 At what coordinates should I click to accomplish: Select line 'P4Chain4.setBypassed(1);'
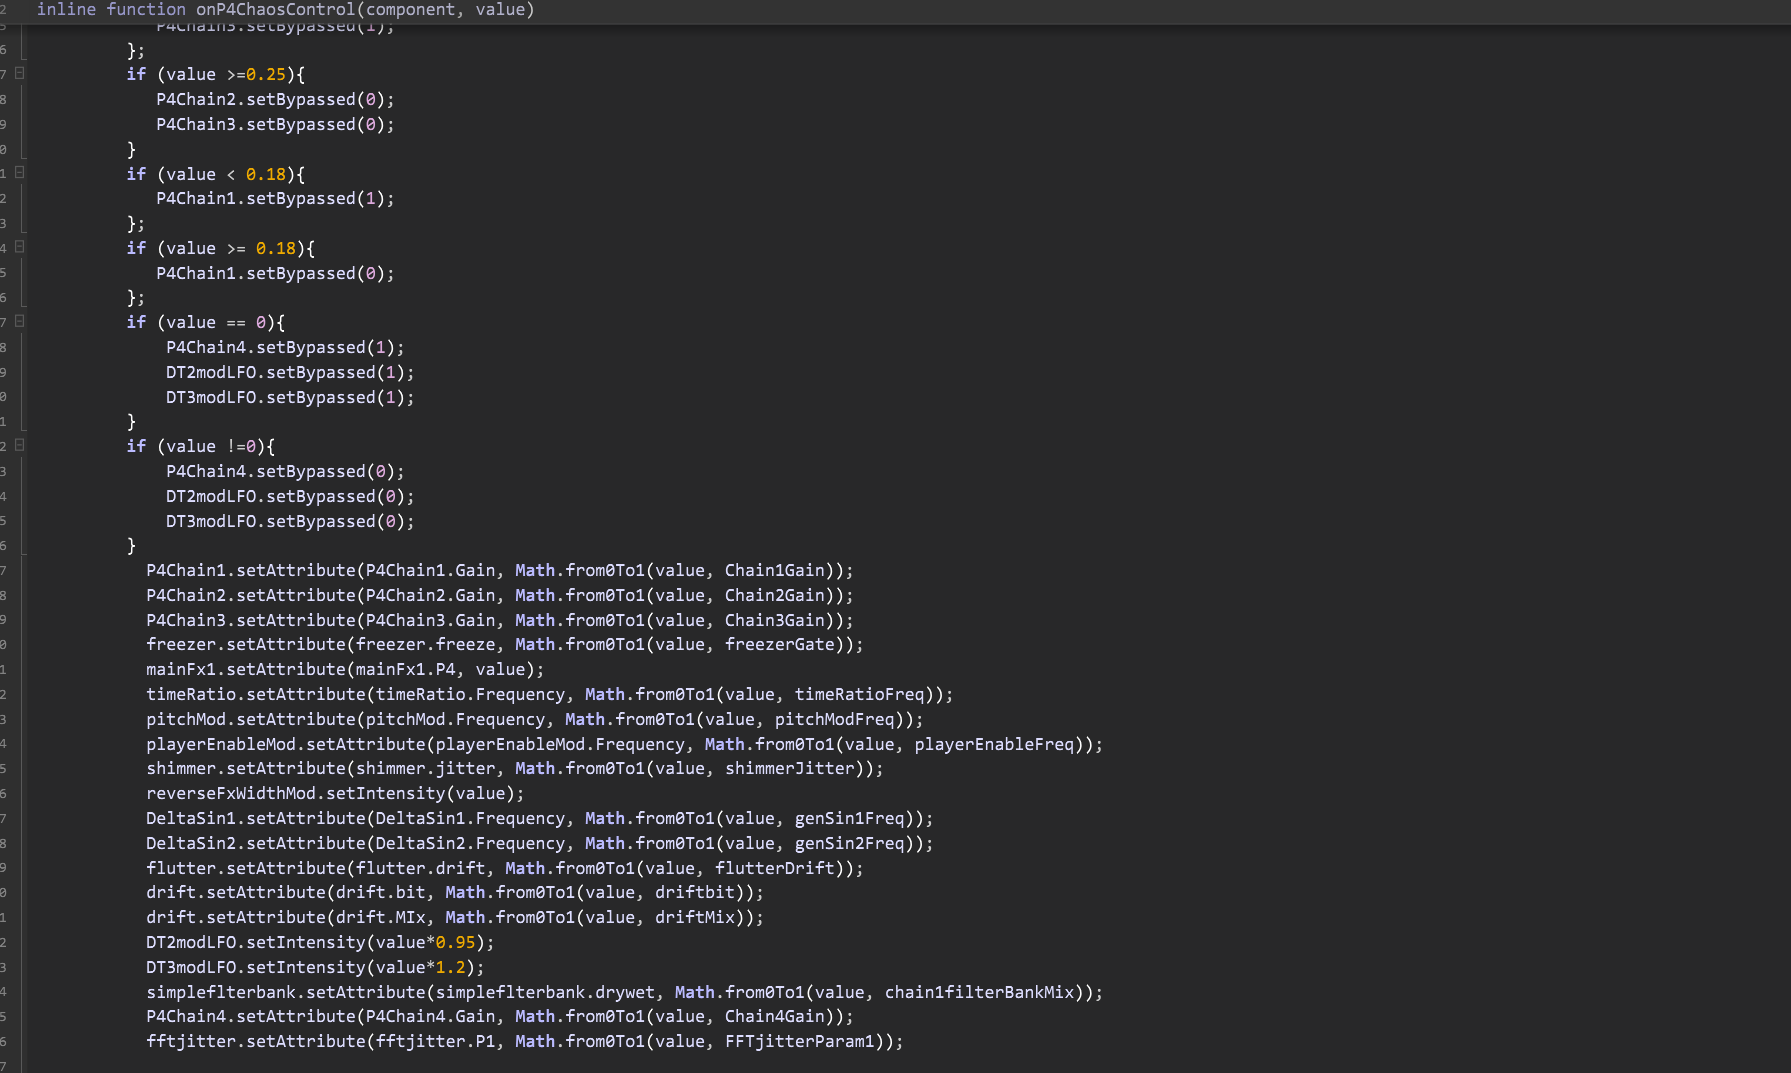coord(285,347)
